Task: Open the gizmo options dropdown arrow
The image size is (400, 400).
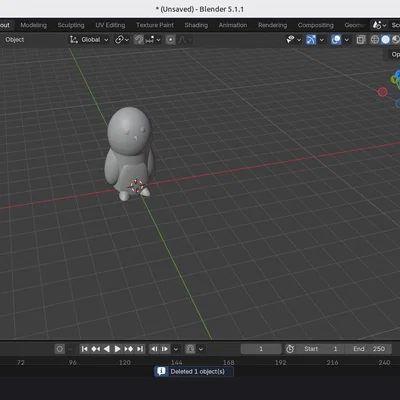Action: click(x=321, y=40)
